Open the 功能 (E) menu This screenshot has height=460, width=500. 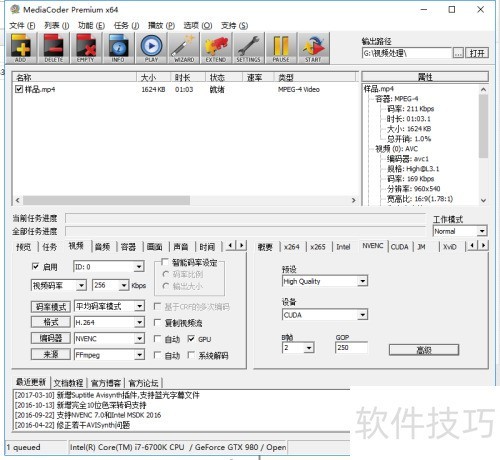(x=91, y=25)
